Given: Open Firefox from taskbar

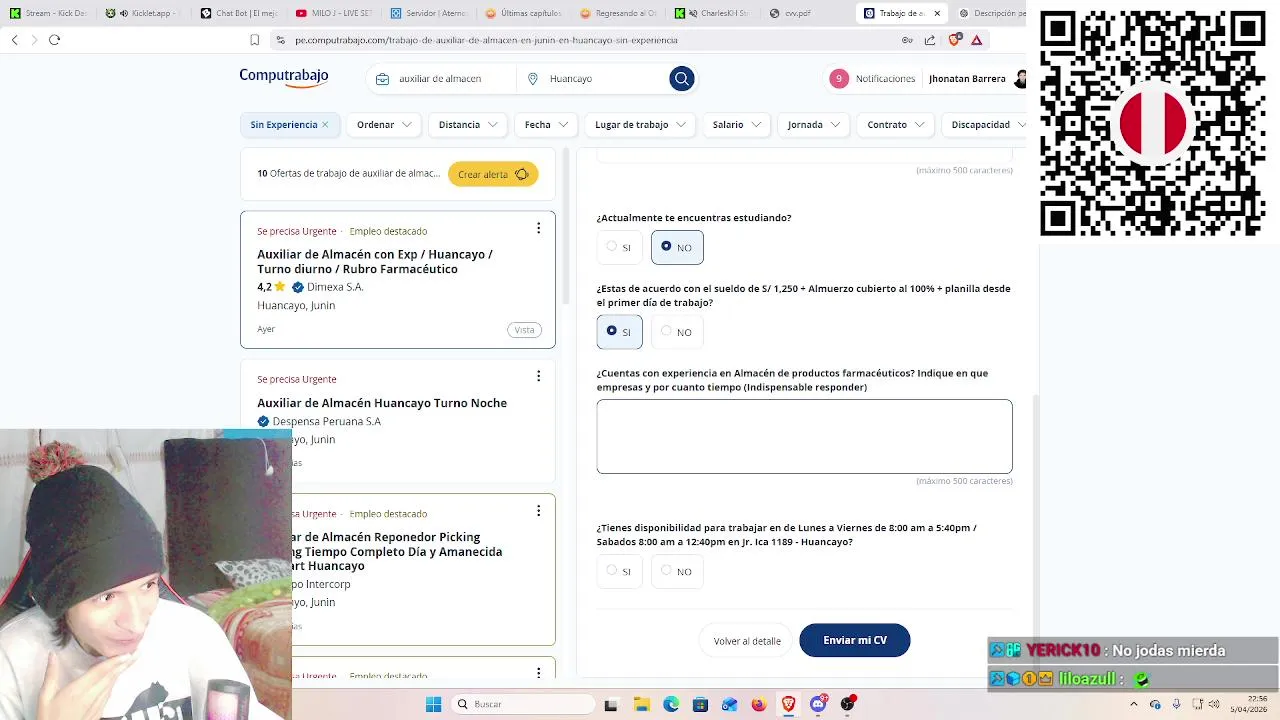Looking at the screenshot, I should click(x=759, y=704).
